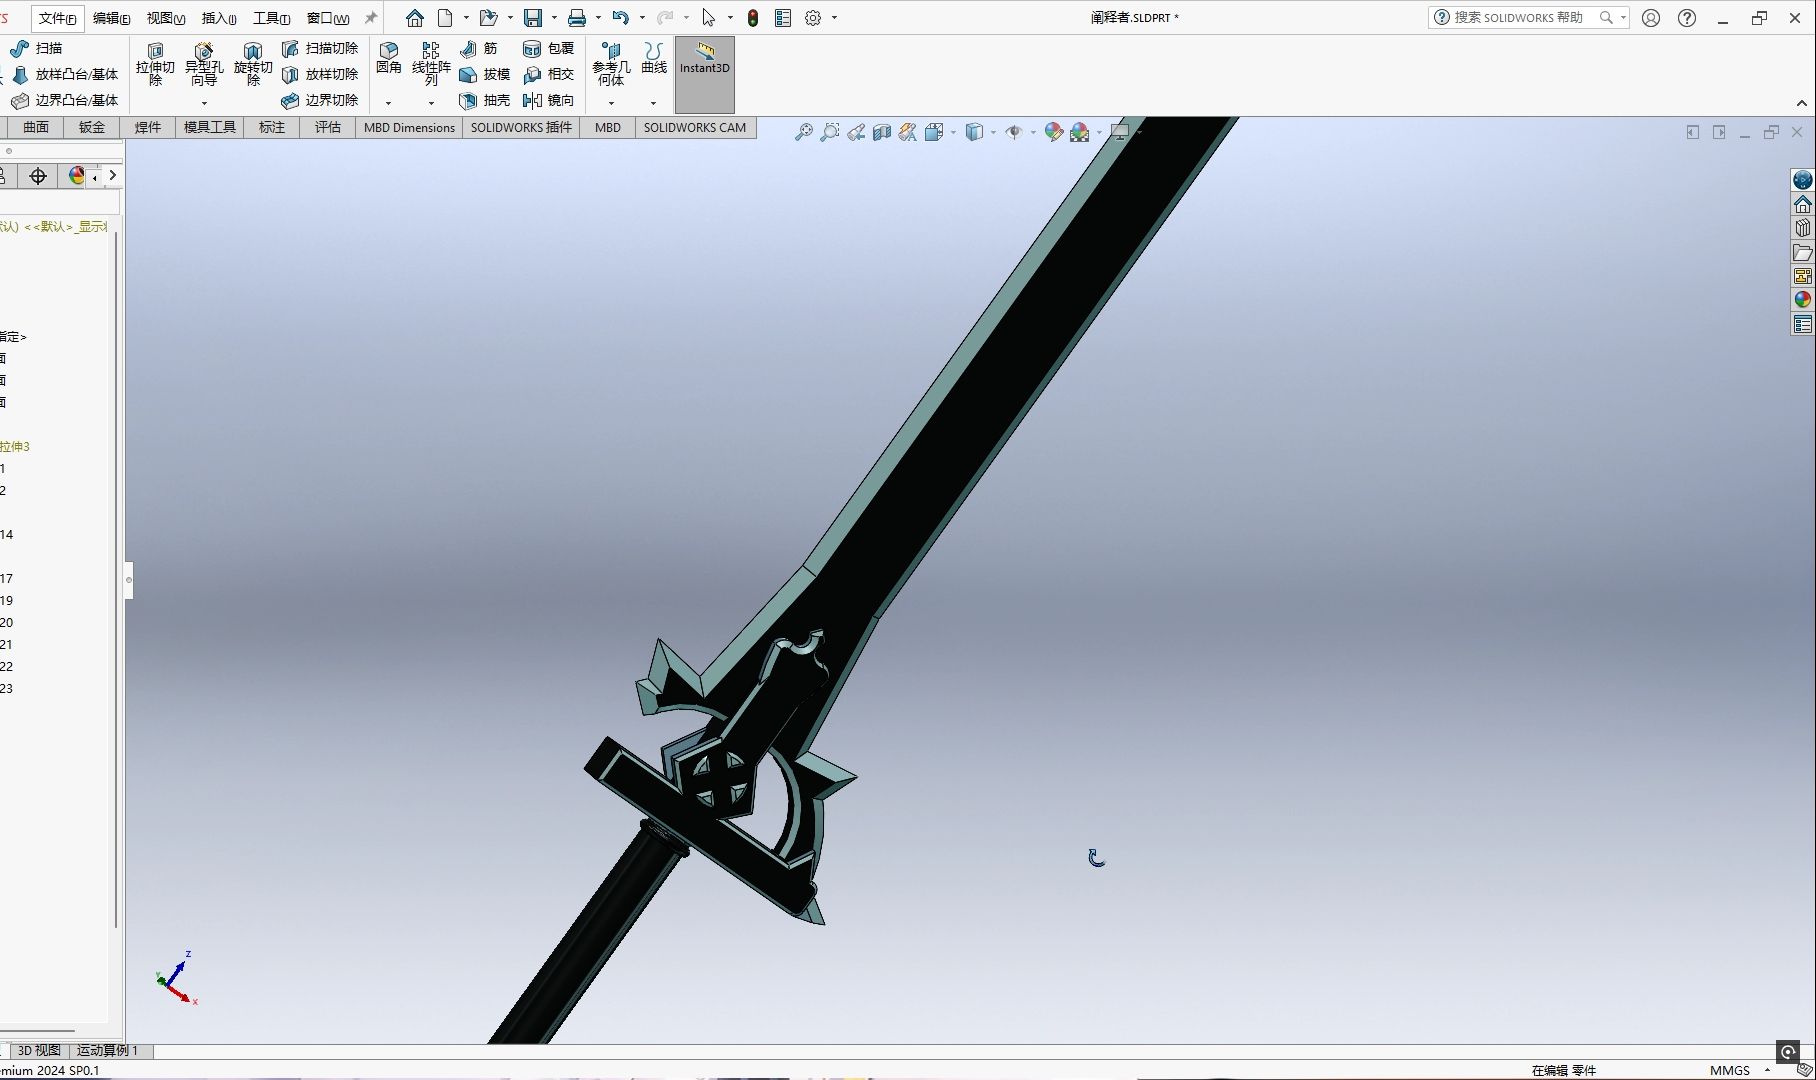The height and width of the screenshot is (1080, 1816).
Task: Select Extruded Cut (拉伸切除) tool
Action: 155,64
